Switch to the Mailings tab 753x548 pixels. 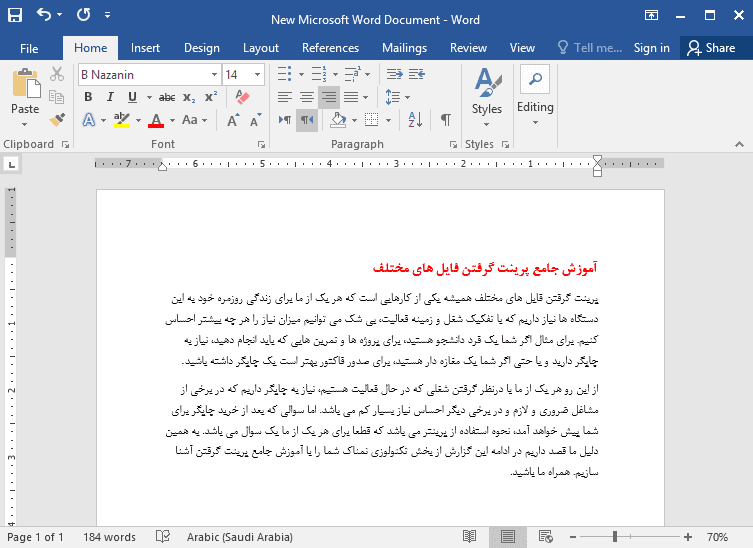[x=404, y=48]
